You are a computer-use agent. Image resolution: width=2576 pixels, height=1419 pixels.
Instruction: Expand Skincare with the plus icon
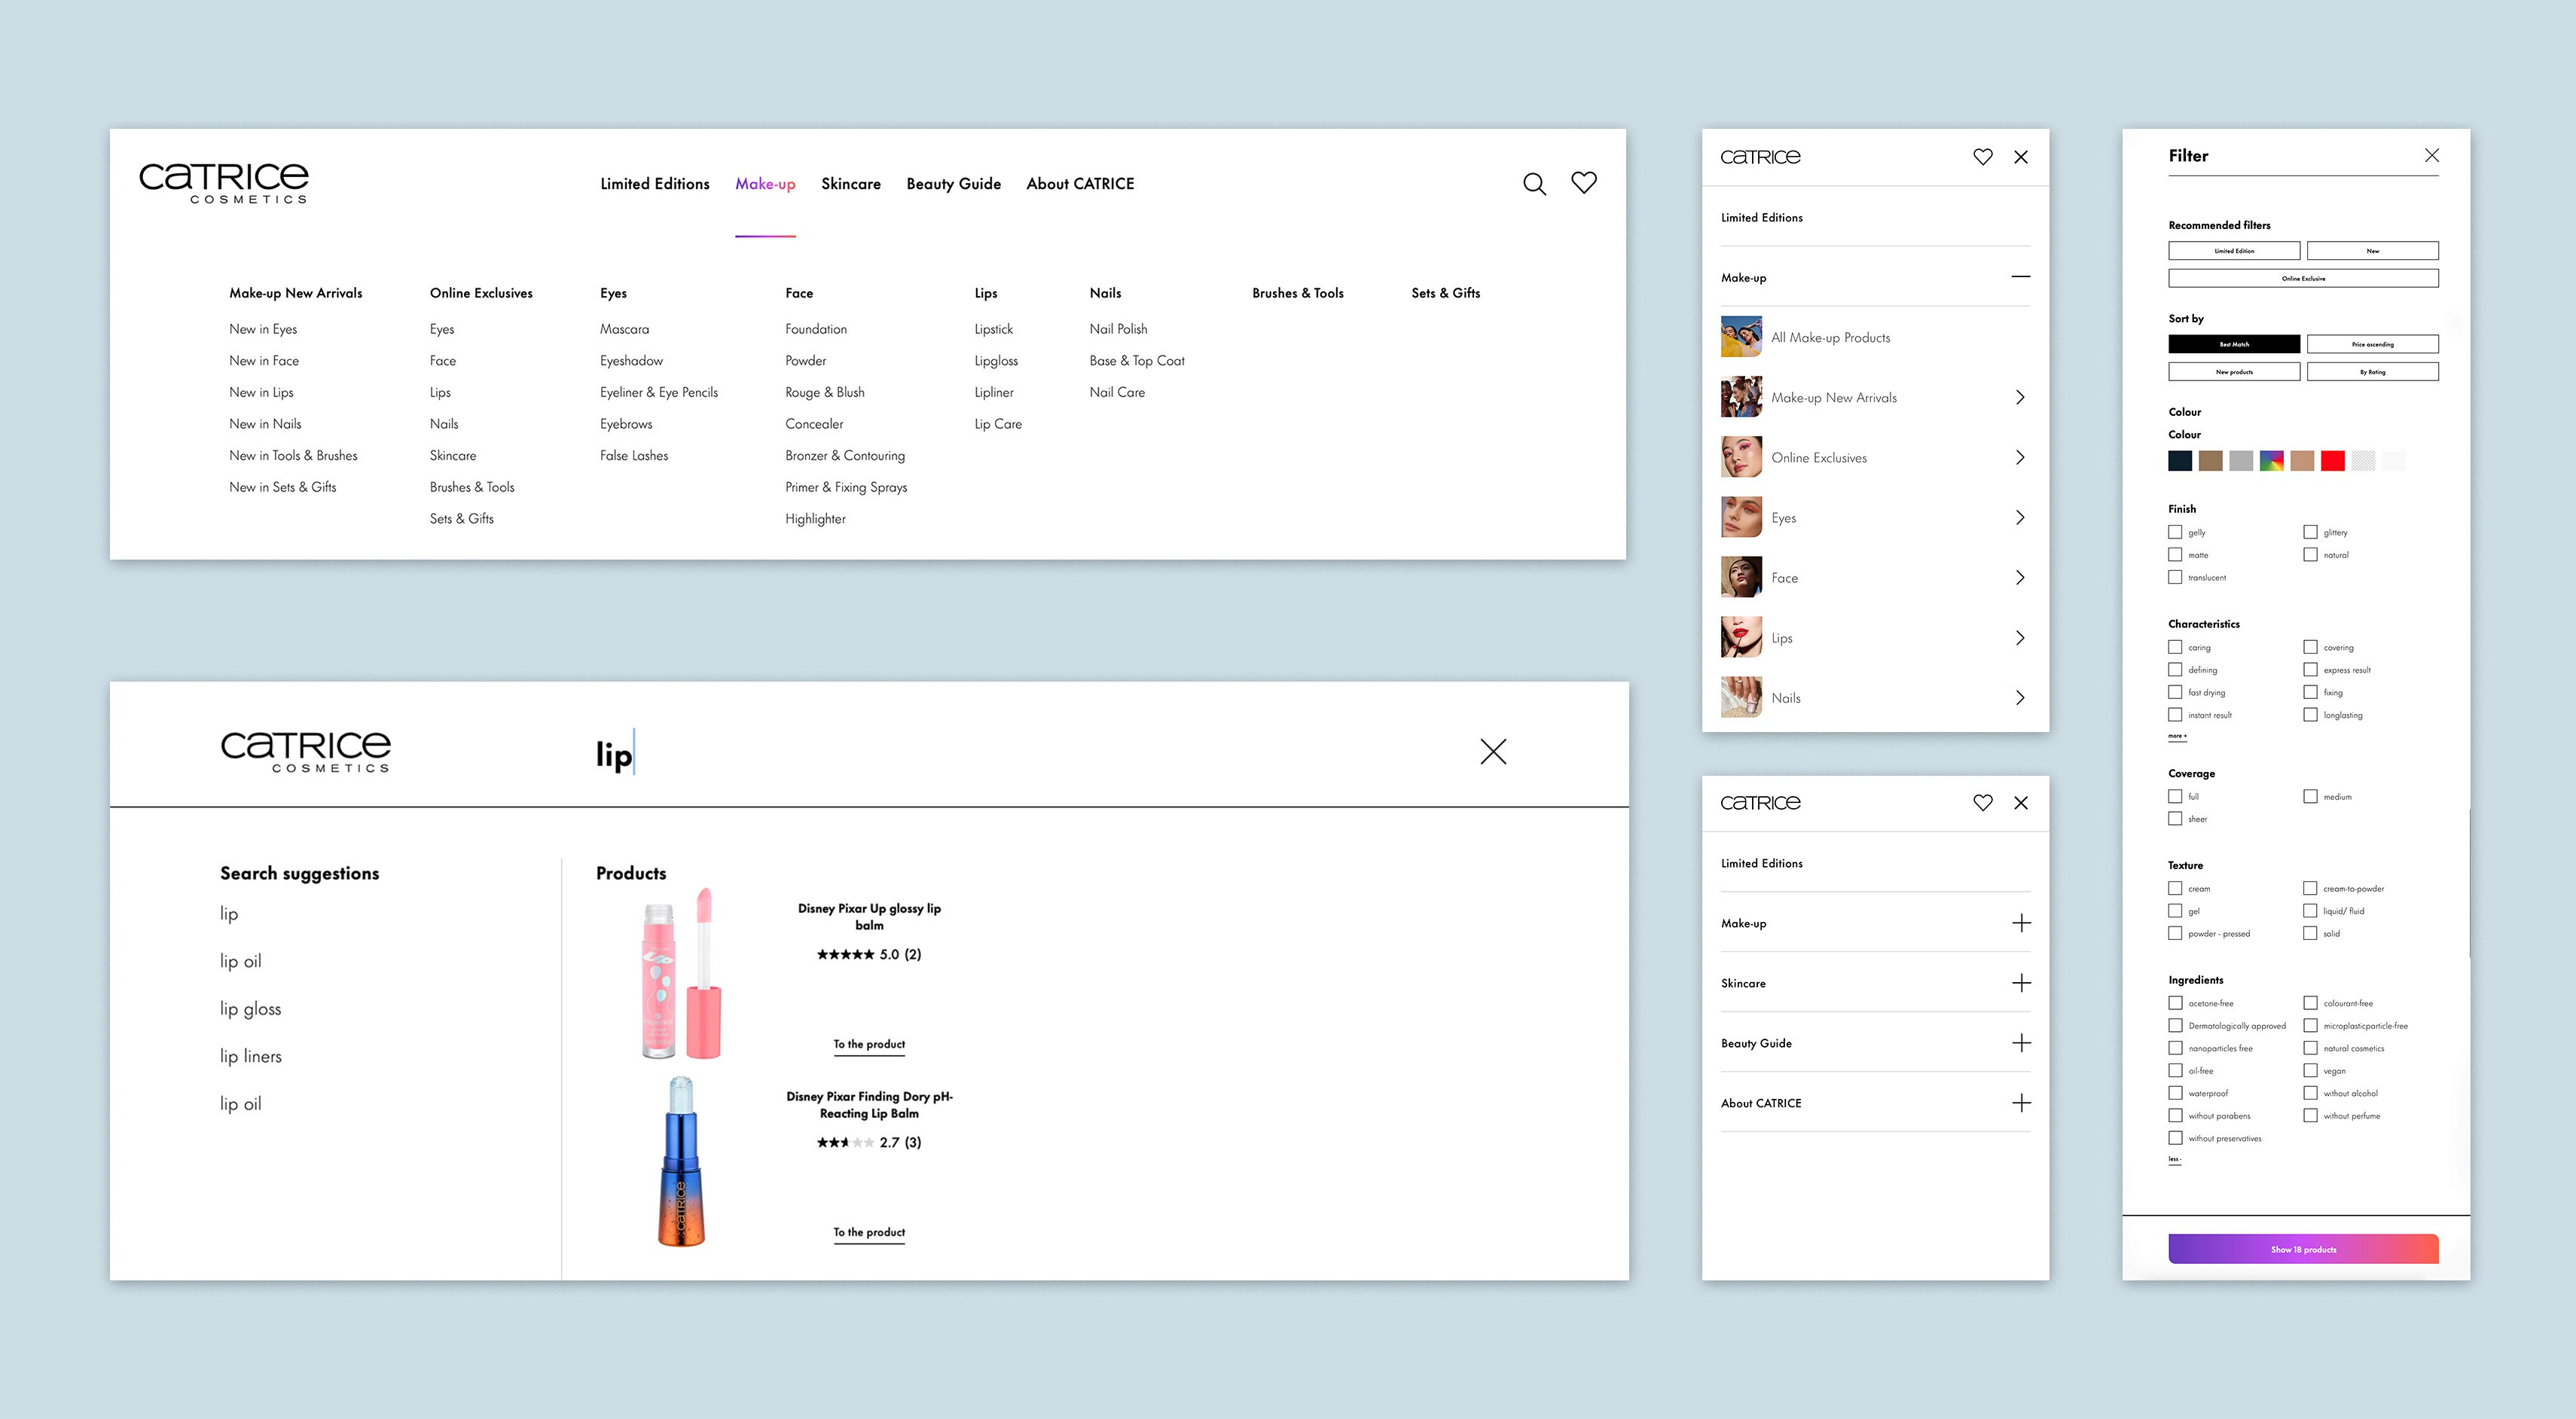2021,983
